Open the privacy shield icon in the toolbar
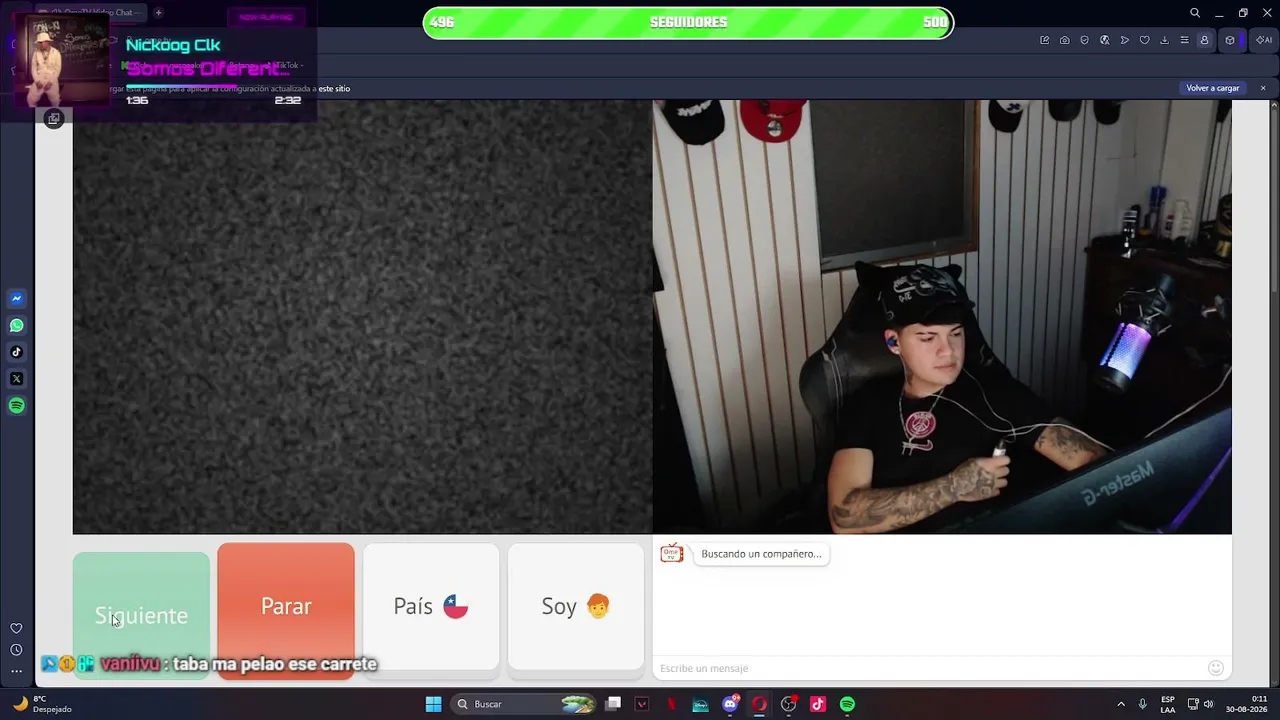This screenshot has width=1280, height=720. [x=1085, y=40]
